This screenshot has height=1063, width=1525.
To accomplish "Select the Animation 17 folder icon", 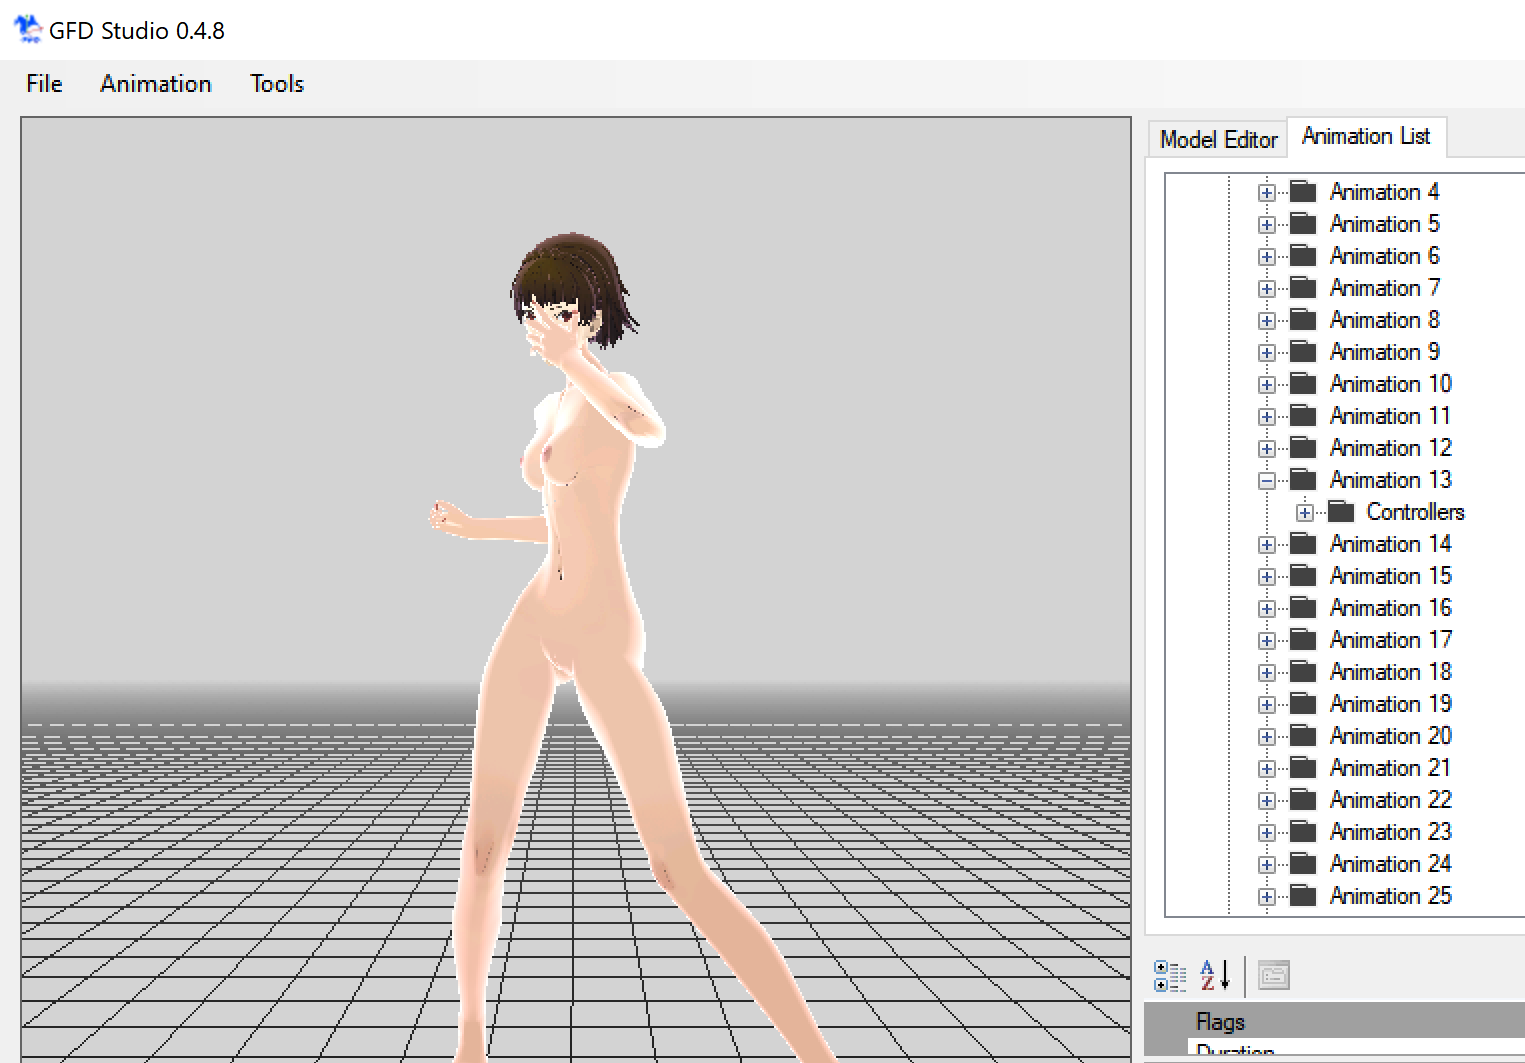I will [x=1303, y=639].
